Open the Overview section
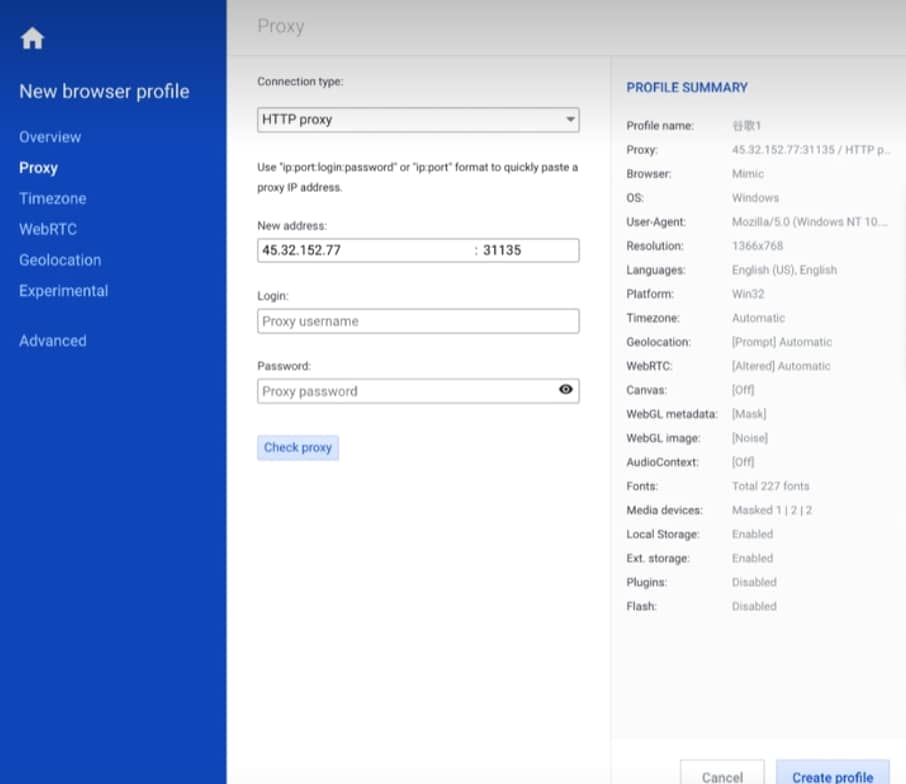The width and height of the screenshot is (906, 784). click(x=50, y=137)
